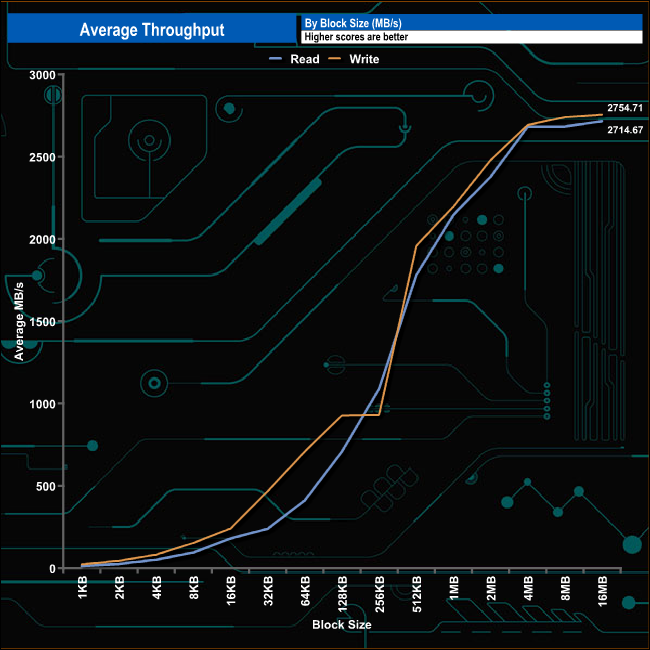Click the 2KB axis label
Image resolution: width=650 pixels, height=650 pixels.
tap(120, 587)
